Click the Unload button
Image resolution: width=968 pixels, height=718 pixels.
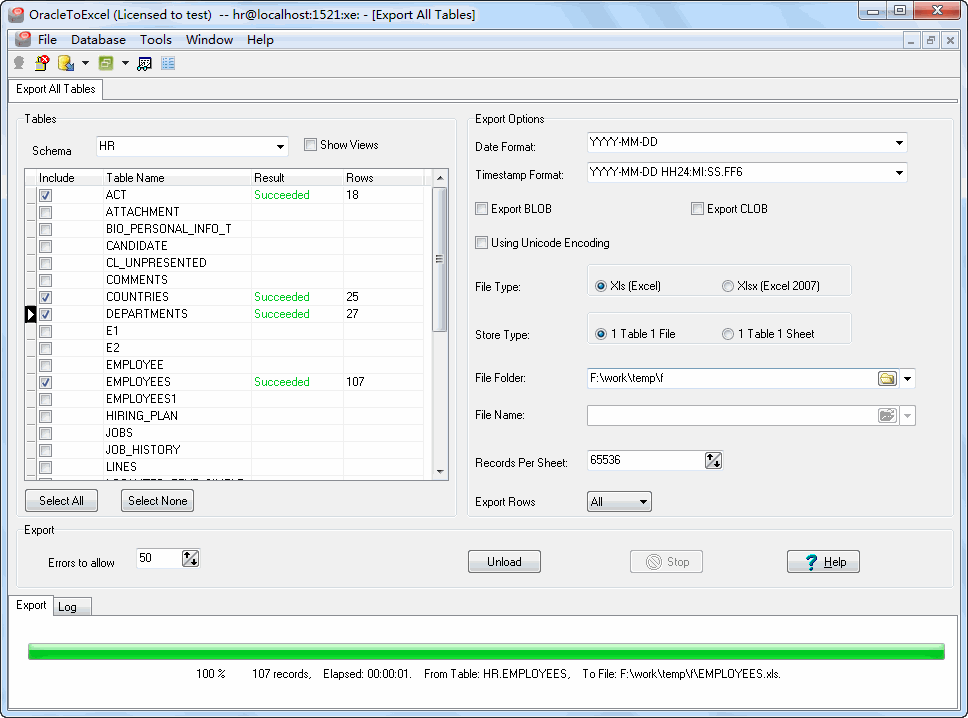click(504, 562)
